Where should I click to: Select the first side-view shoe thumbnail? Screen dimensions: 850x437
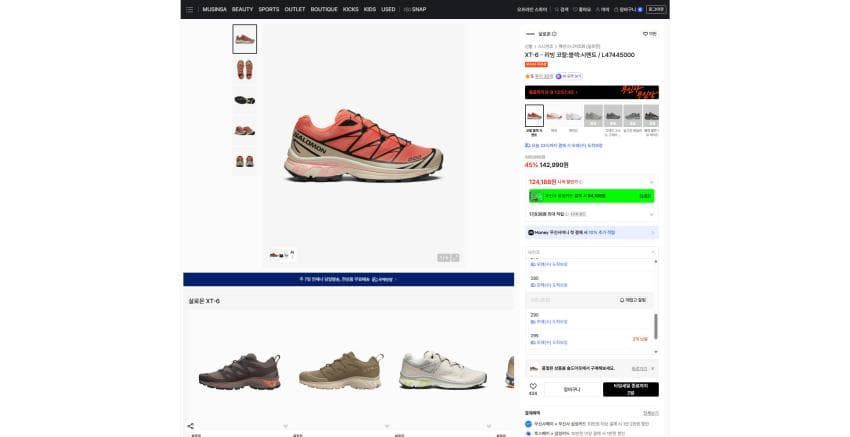pyautogui.click(x=244, y=39)
